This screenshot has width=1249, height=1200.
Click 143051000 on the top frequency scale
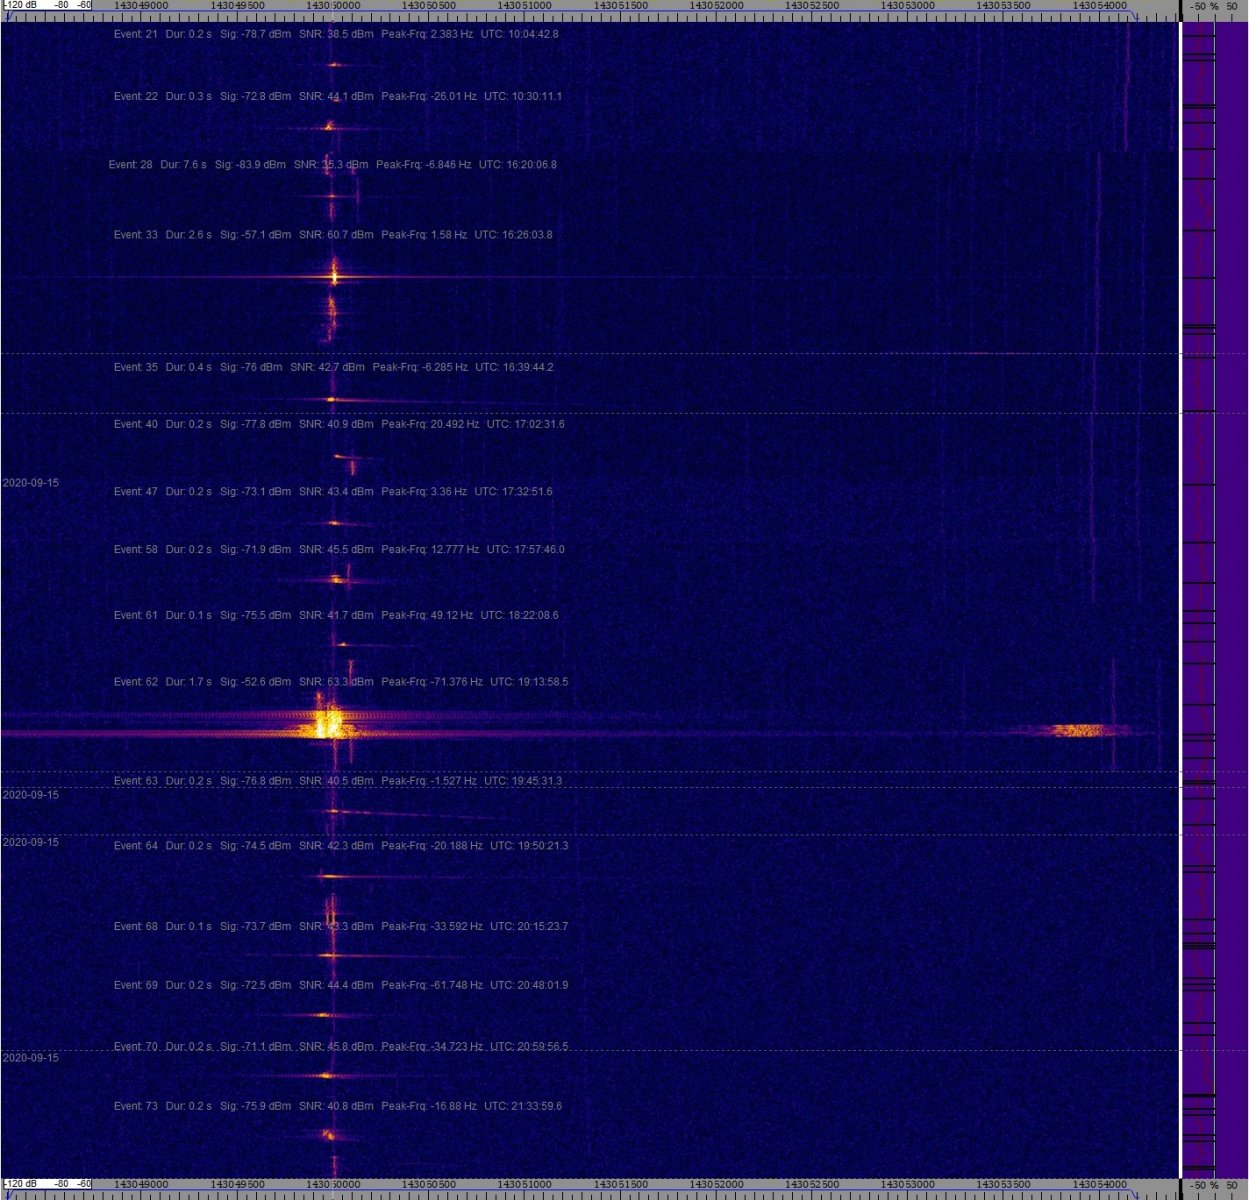[x=524, y=6]
